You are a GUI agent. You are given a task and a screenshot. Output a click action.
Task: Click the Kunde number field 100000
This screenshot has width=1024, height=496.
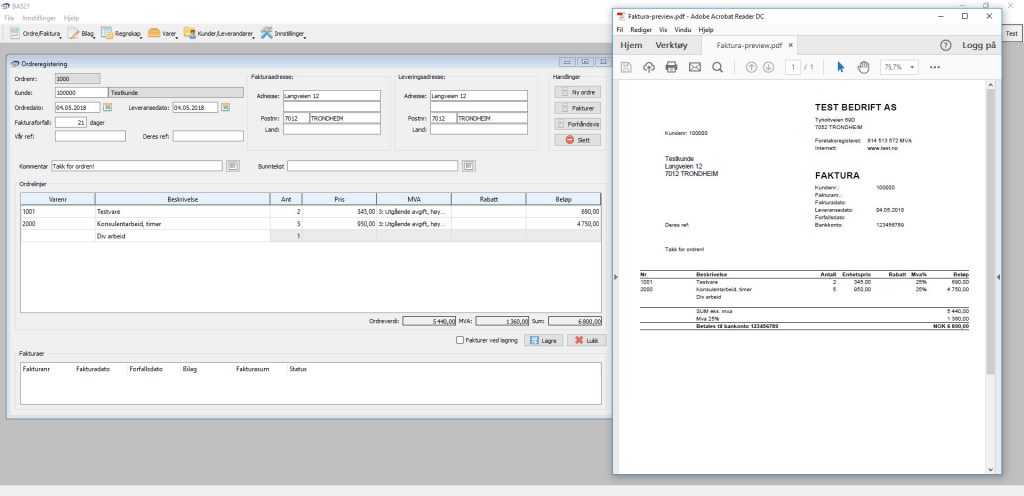[81, 93]
